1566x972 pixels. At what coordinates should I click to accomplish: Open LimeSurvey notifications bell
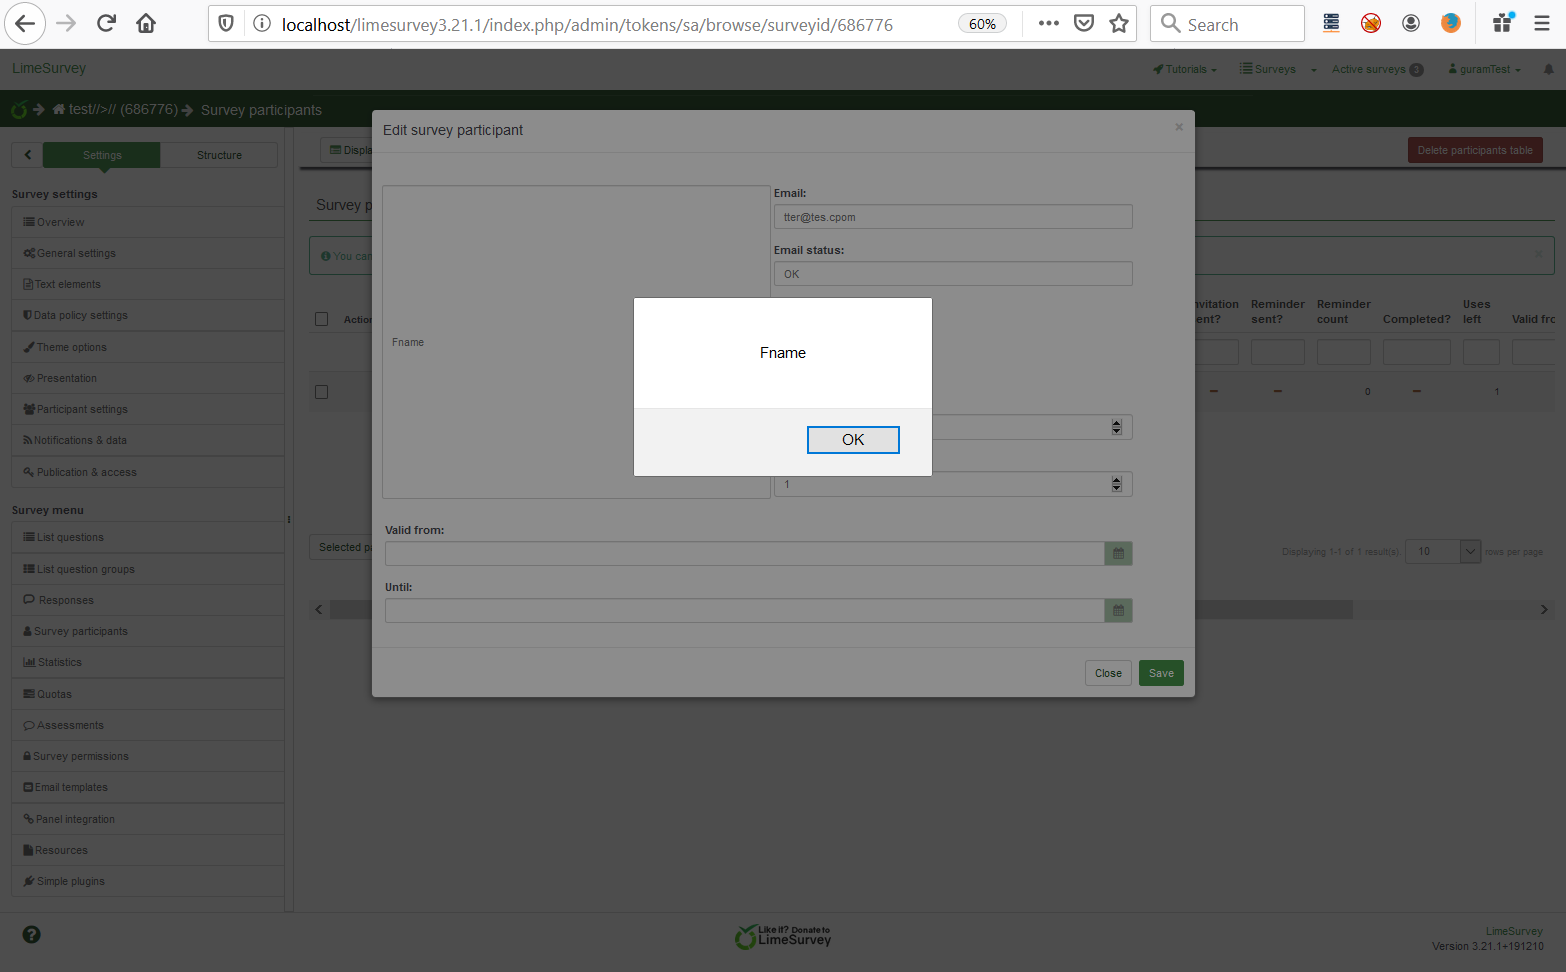[x=1549, y=69]
